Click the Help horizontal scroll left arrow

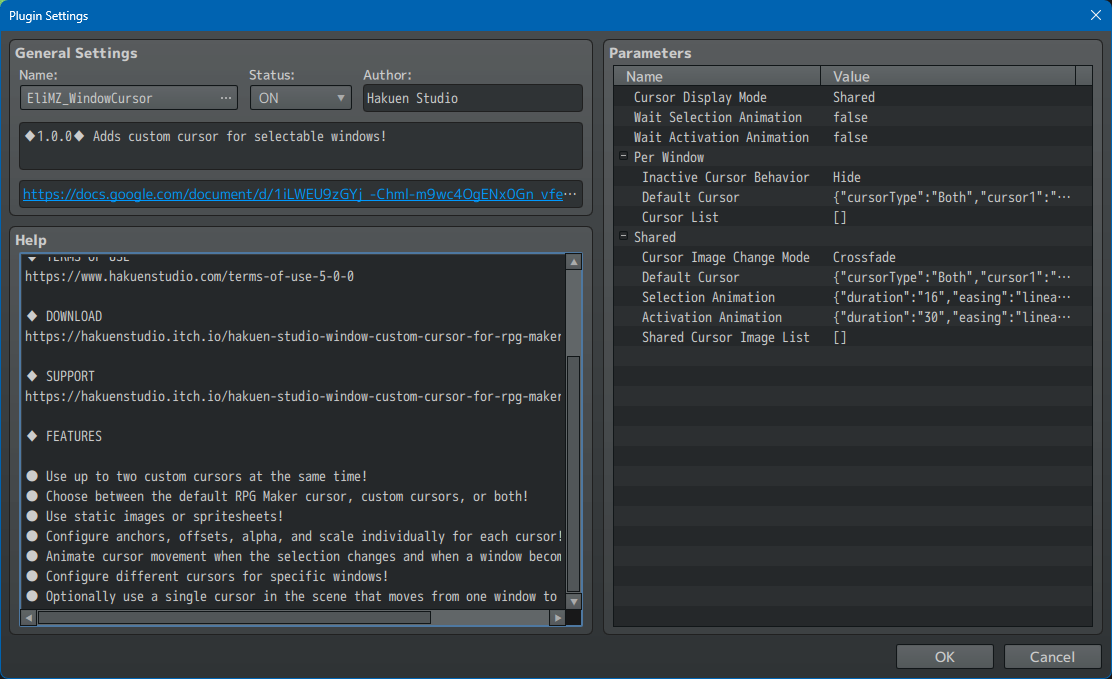(28, 618)
